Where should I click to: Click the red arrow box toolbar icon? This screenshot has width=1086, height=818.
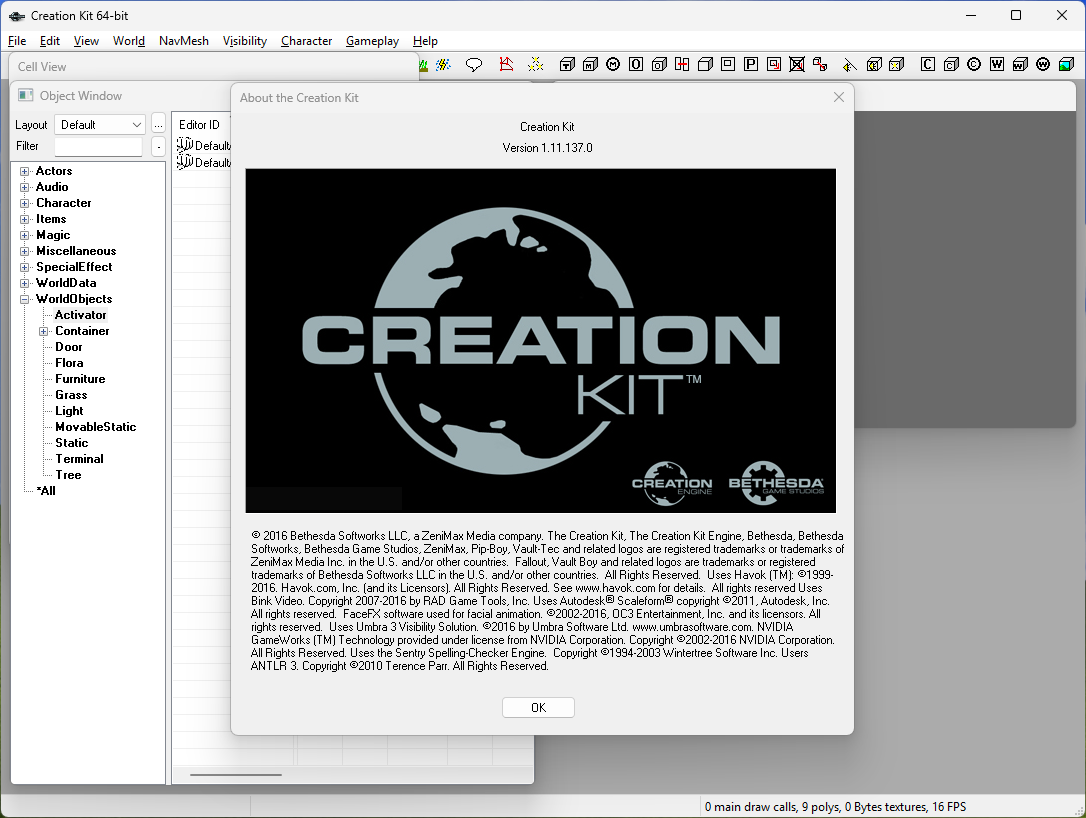point(774,64)
